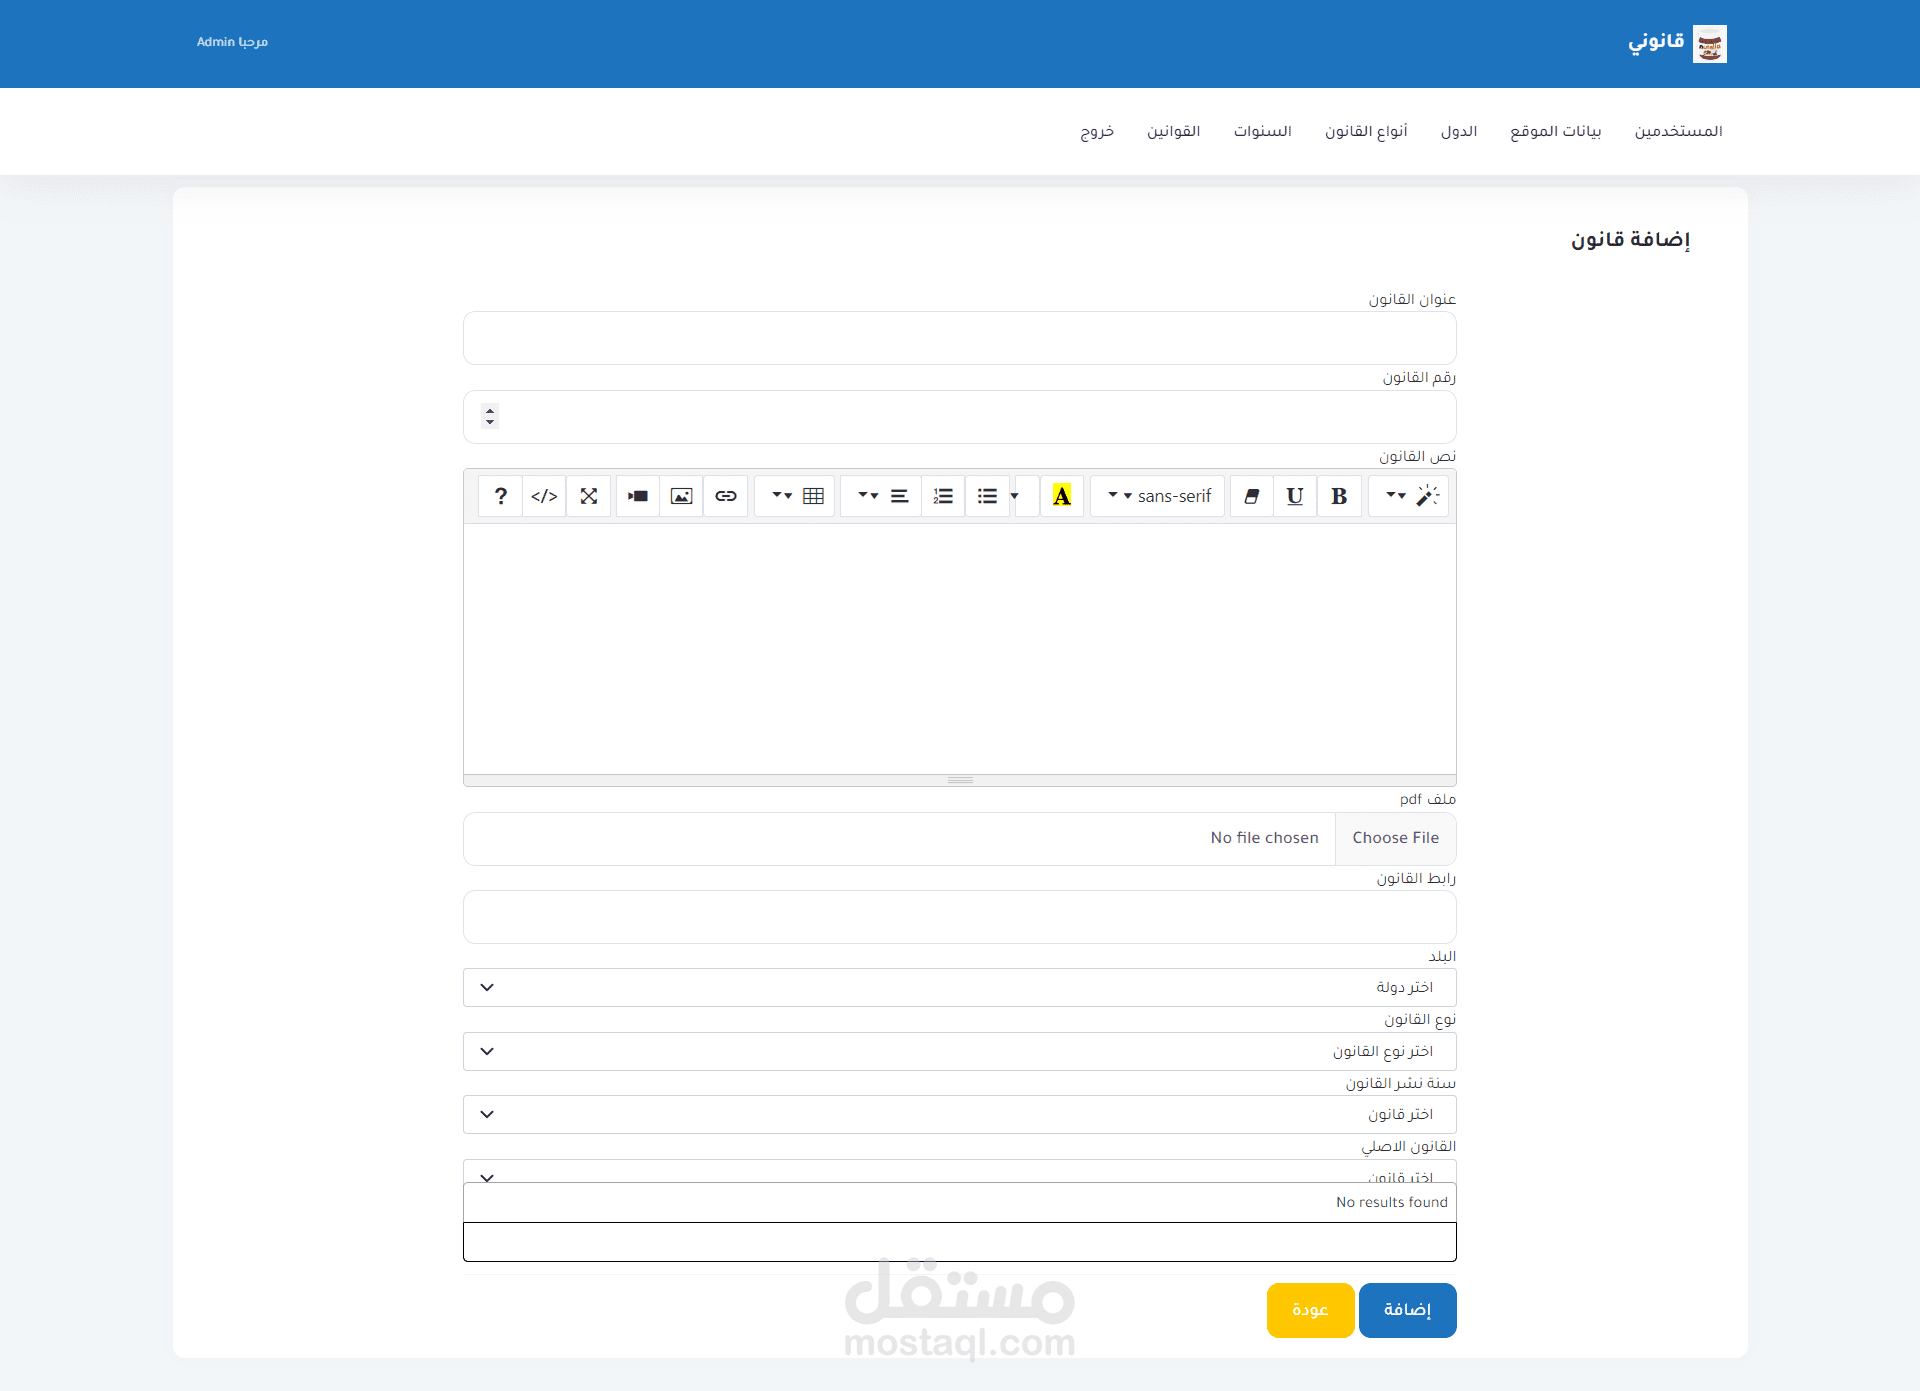The height and width of the screenshot is (1391, 1920).
Task: Apply the ordered list formatting
Action: 943,496
